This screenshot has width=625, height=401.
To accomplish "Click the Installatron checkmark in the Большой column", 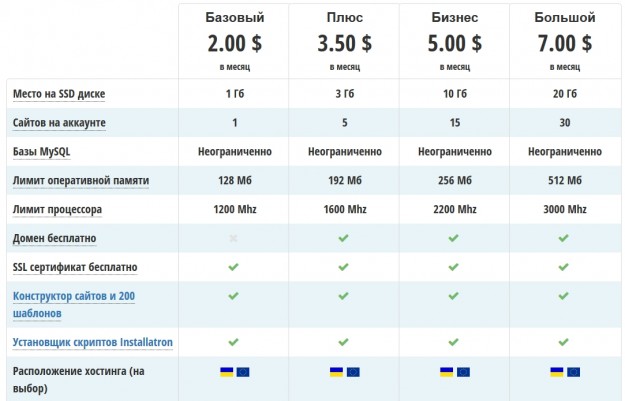I will click(564, 342).
